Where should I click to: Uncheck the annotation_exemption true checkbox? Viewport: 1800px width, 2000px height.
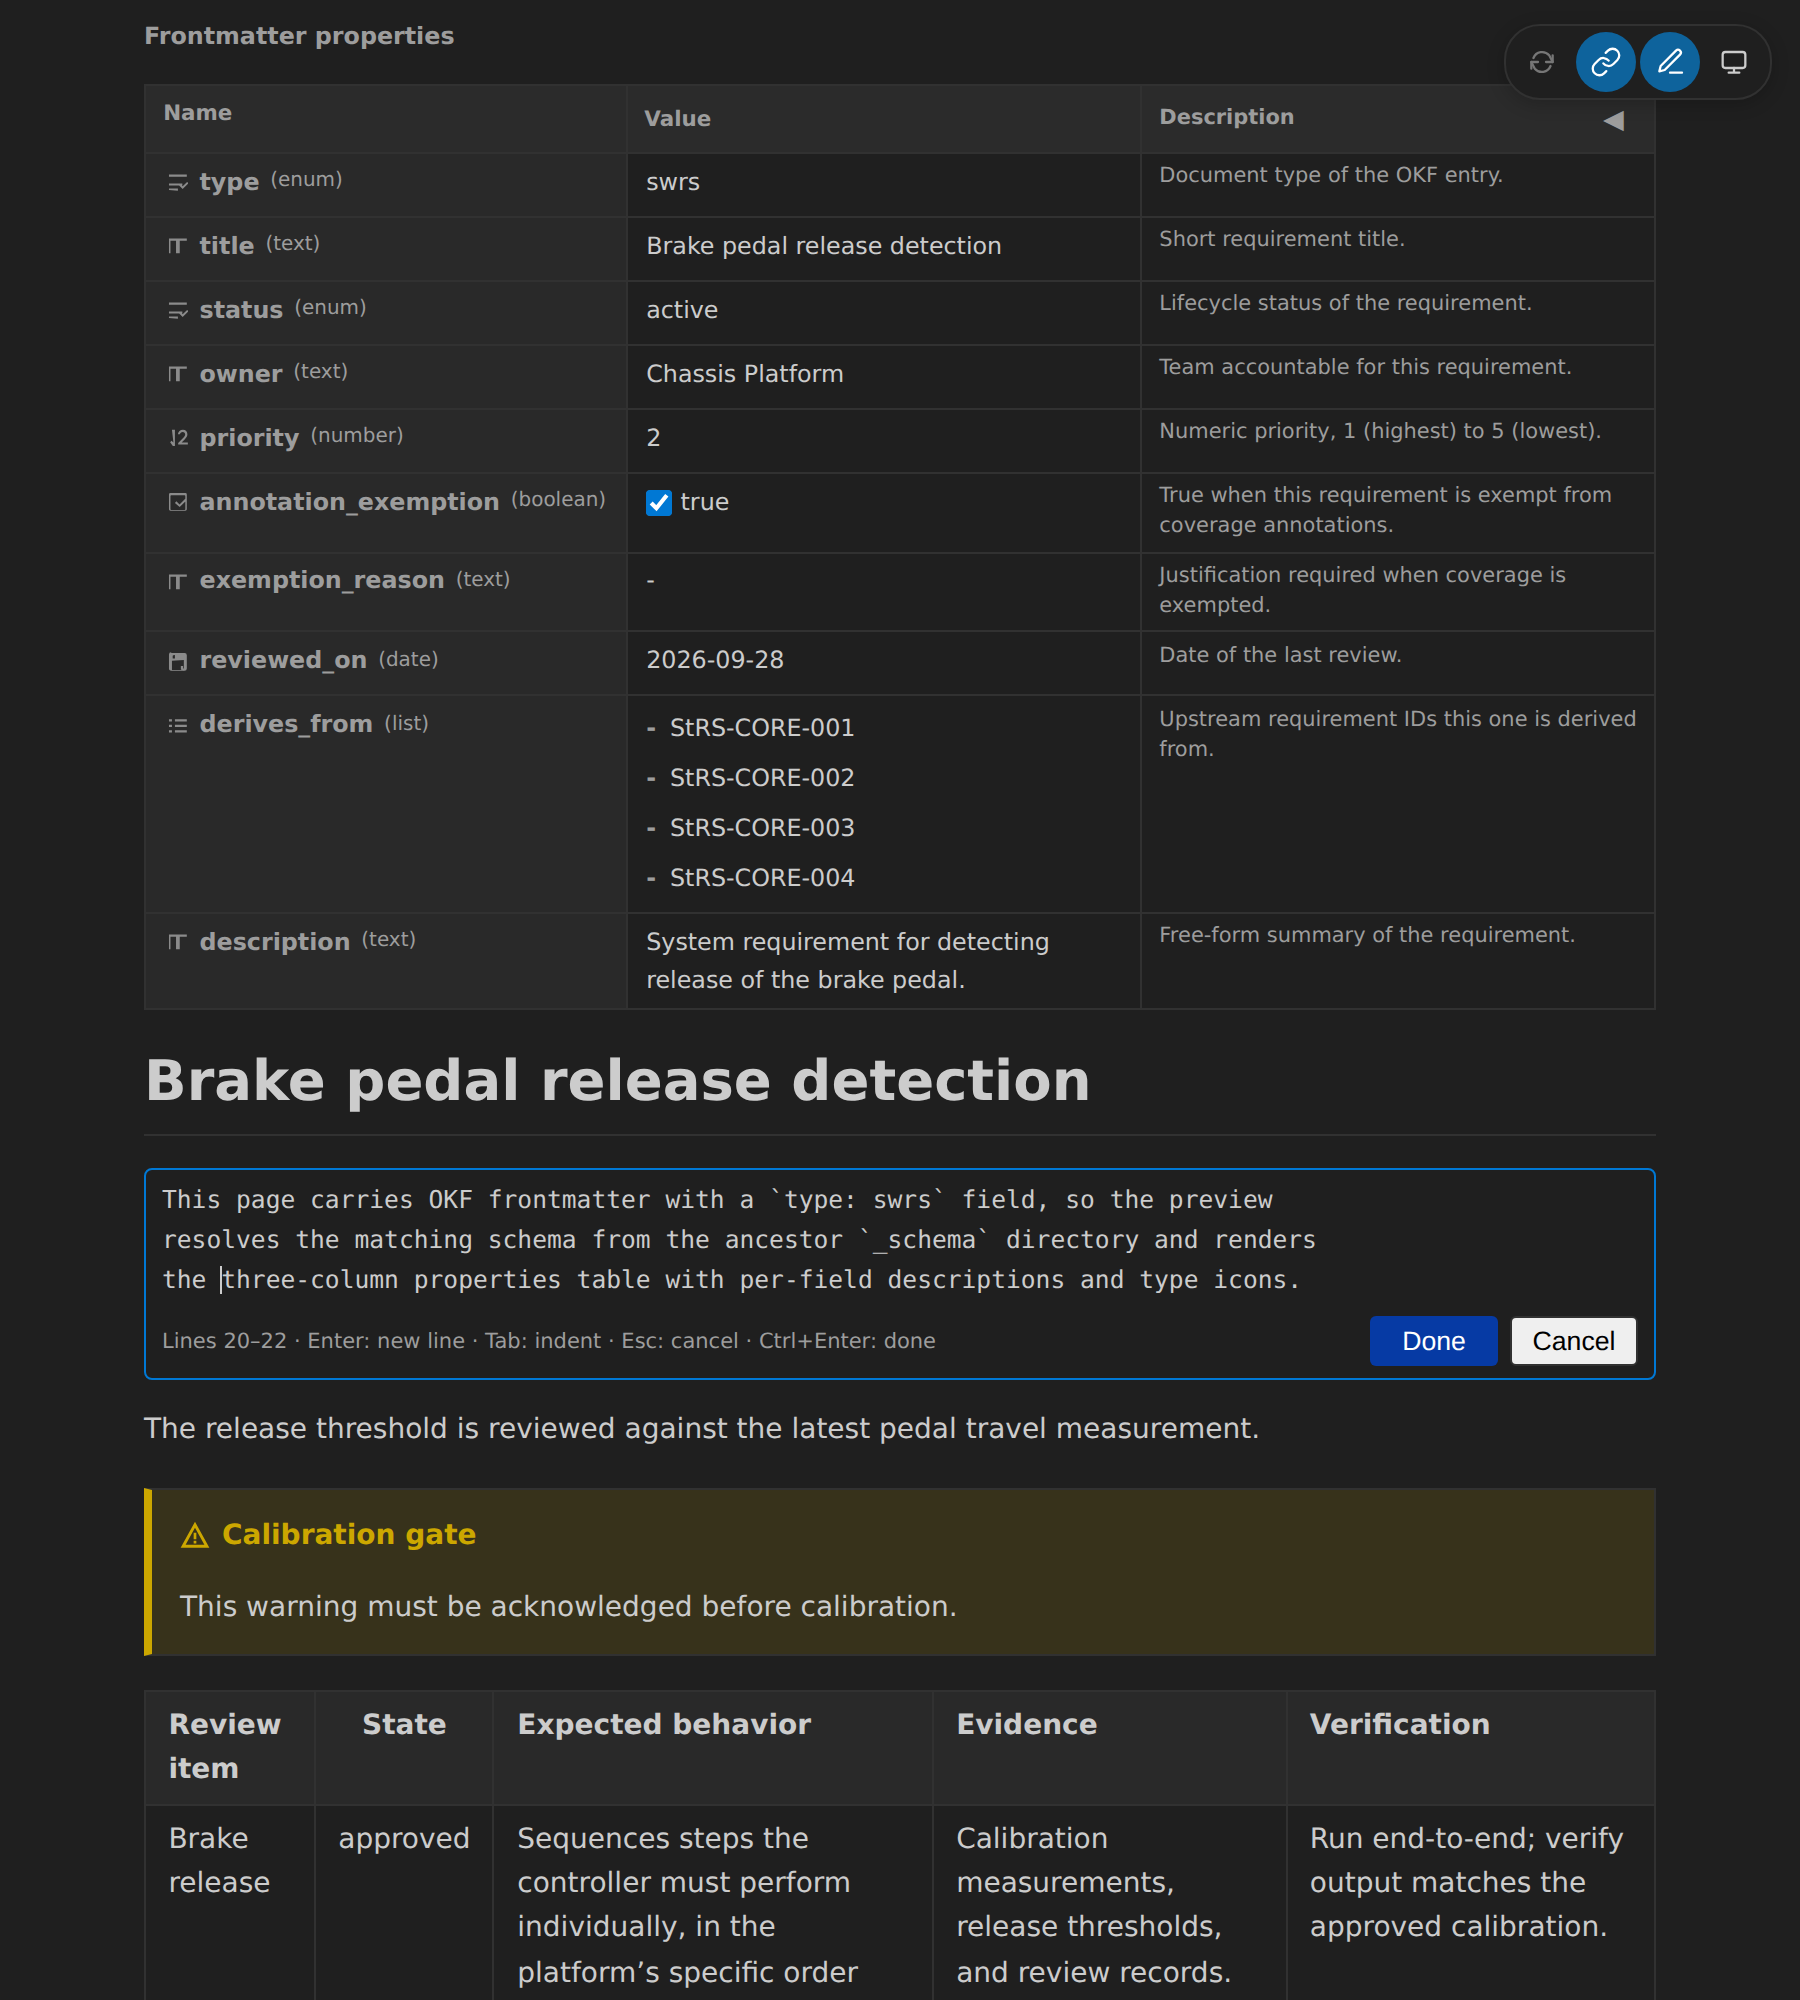(x=658, y=502)
